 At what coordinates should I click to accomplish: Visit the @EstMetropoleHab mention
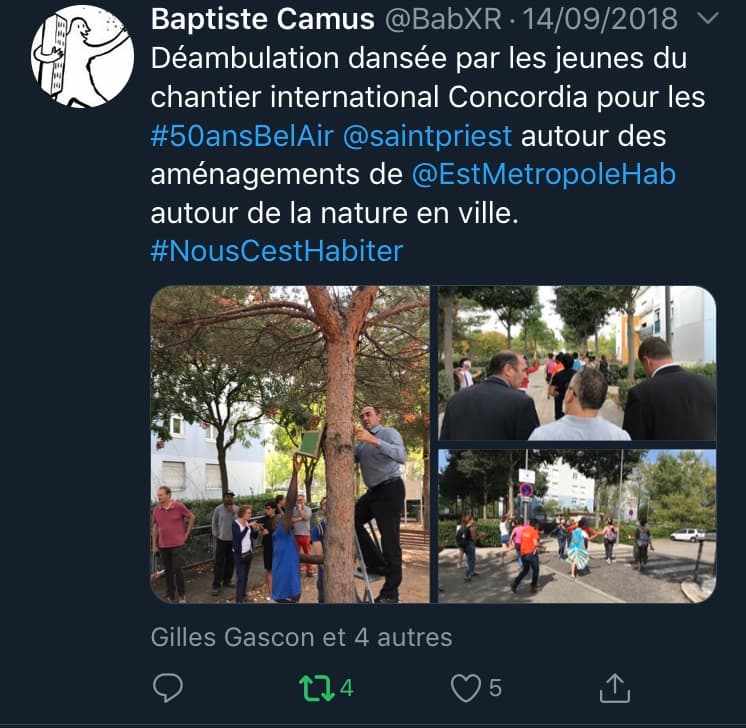tap(543, 174)
